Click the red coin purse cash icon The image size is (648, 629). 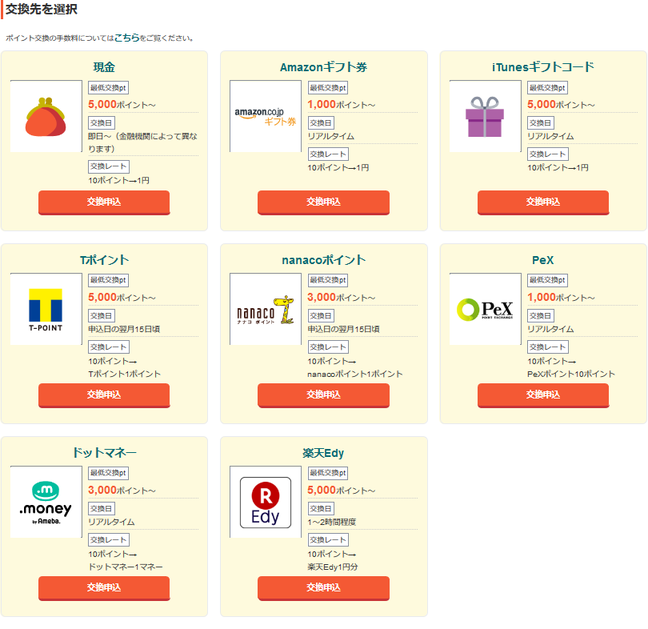46,116
